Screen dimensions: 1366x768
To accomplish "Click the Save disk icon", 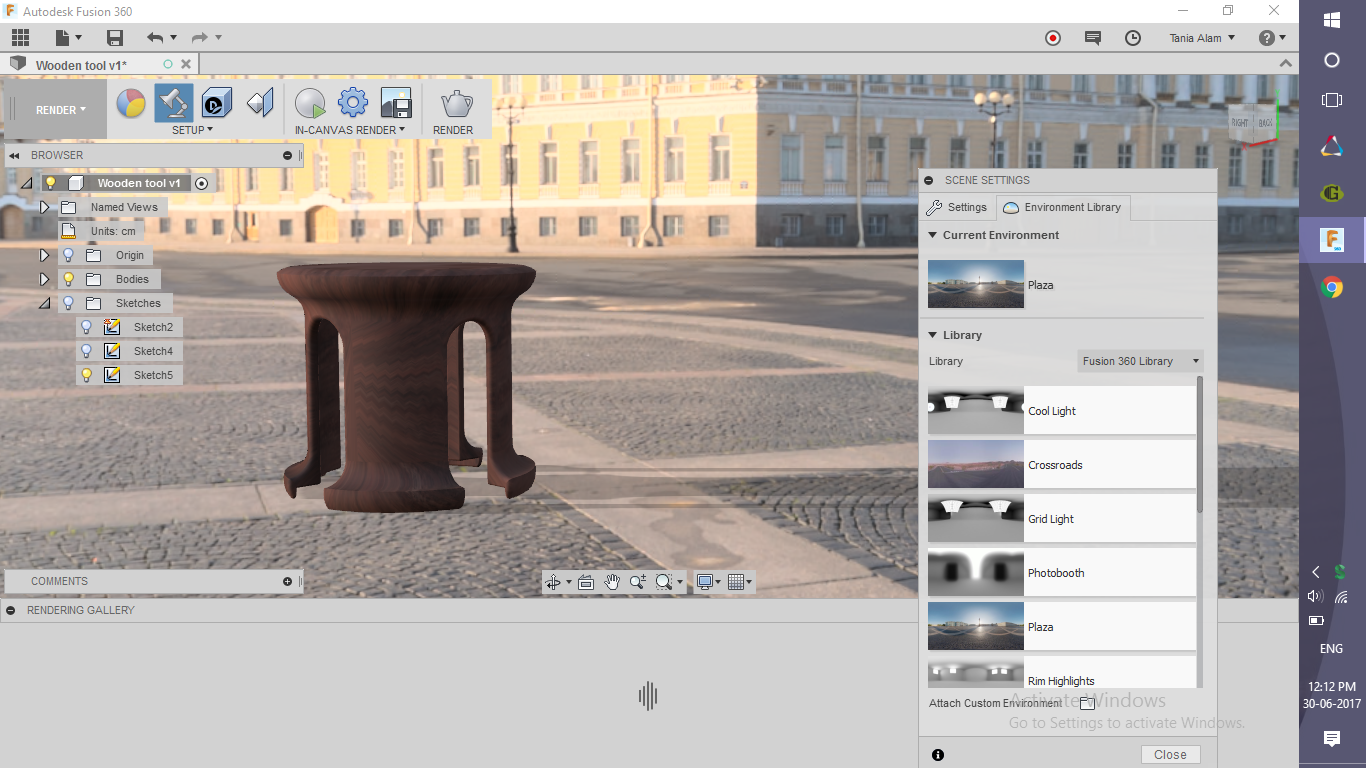I will point(115,38).
